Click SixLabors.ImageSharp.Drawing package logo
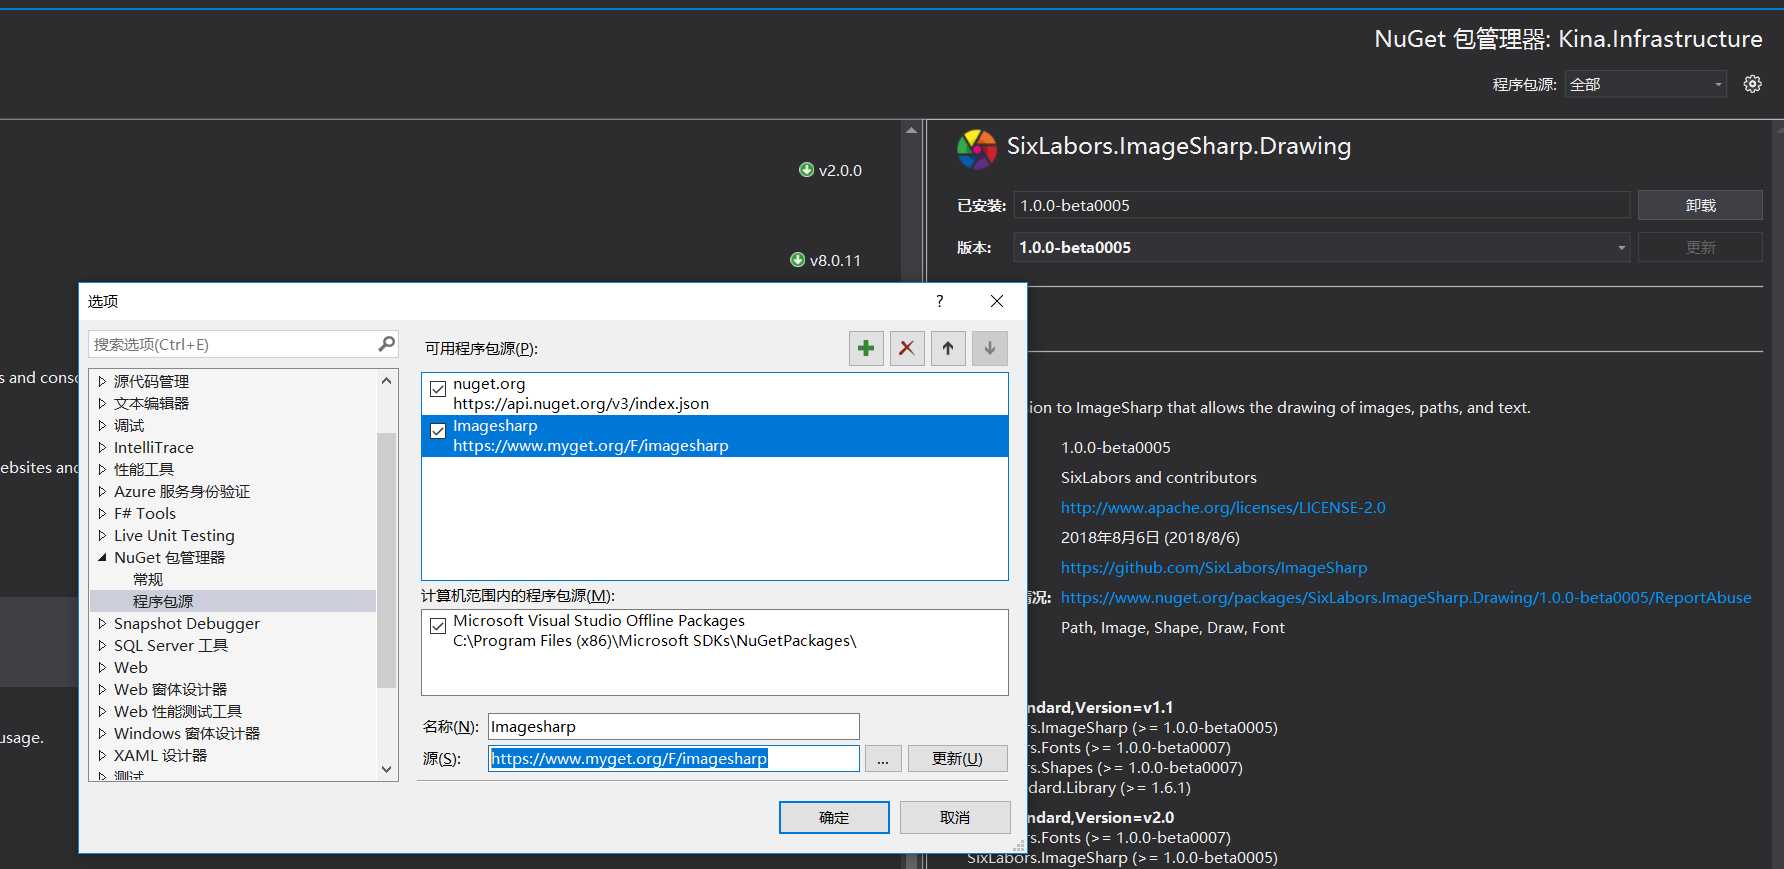The image size is (1784, 869). pyautogui.click(x=976, y=149)
